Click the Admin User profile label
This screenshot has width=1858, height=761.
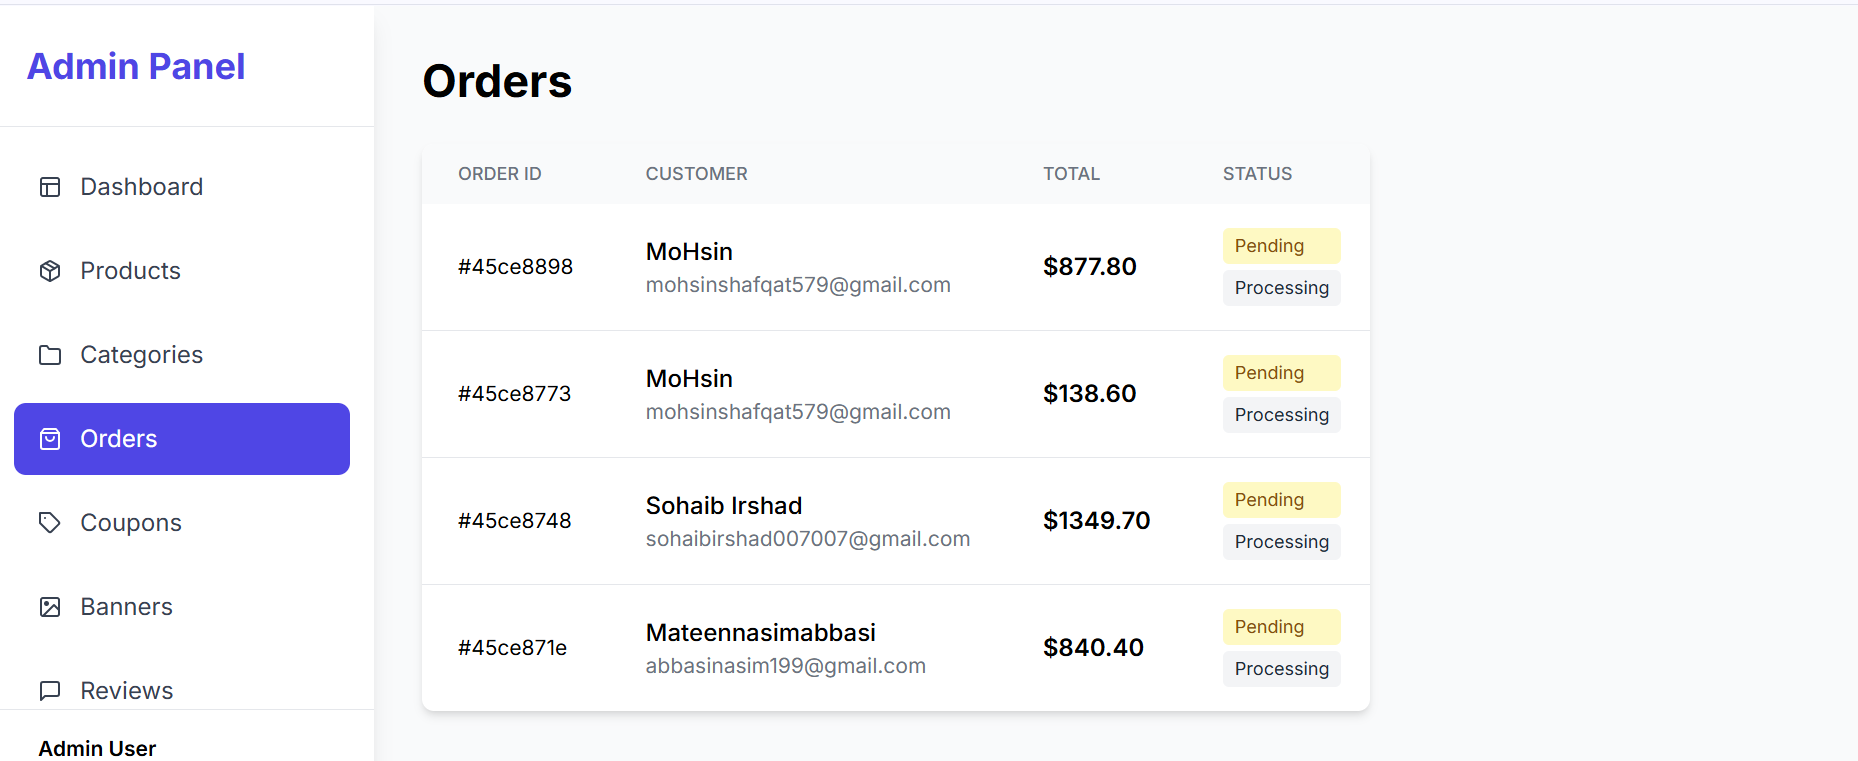point(97,748)
